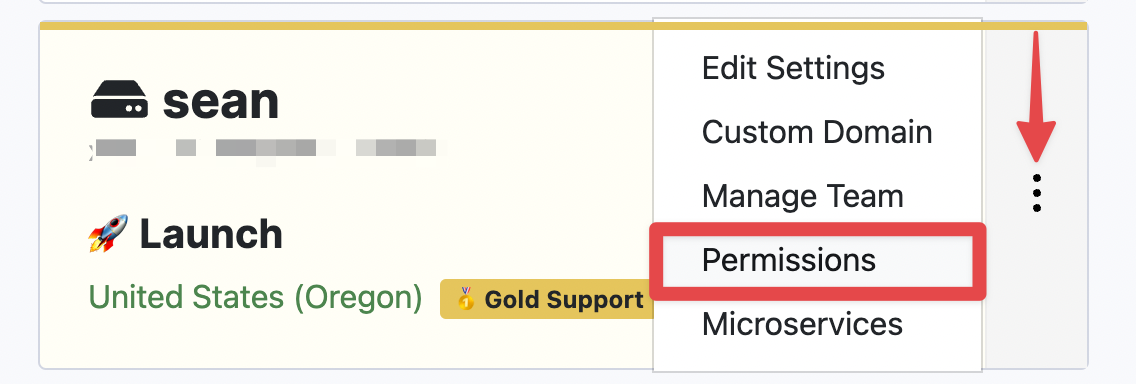Click the blurred server URL under sean
Image resolution: width=1136 pixels, height=384 pixels.
tap(268, 150)
